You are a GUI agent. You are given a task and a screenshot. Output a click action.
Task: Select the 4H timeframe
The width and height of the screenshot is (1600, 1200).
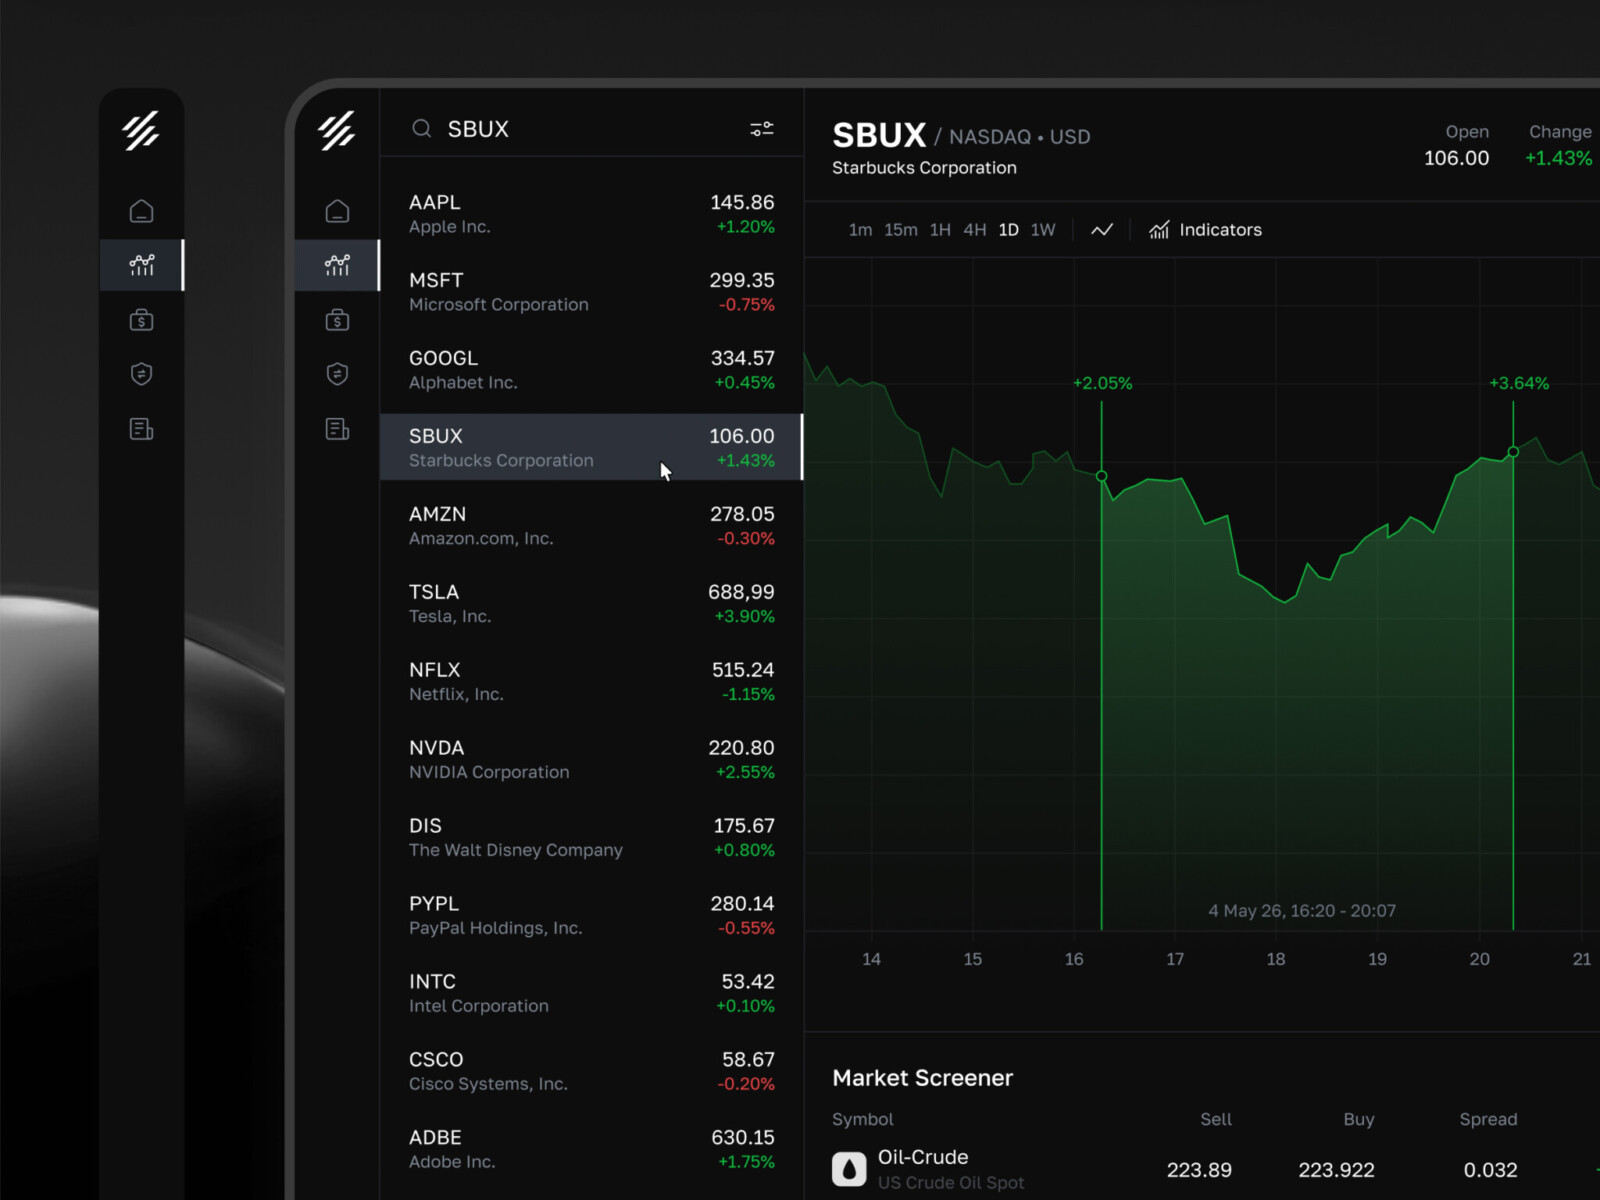click(x=975, y=230)
